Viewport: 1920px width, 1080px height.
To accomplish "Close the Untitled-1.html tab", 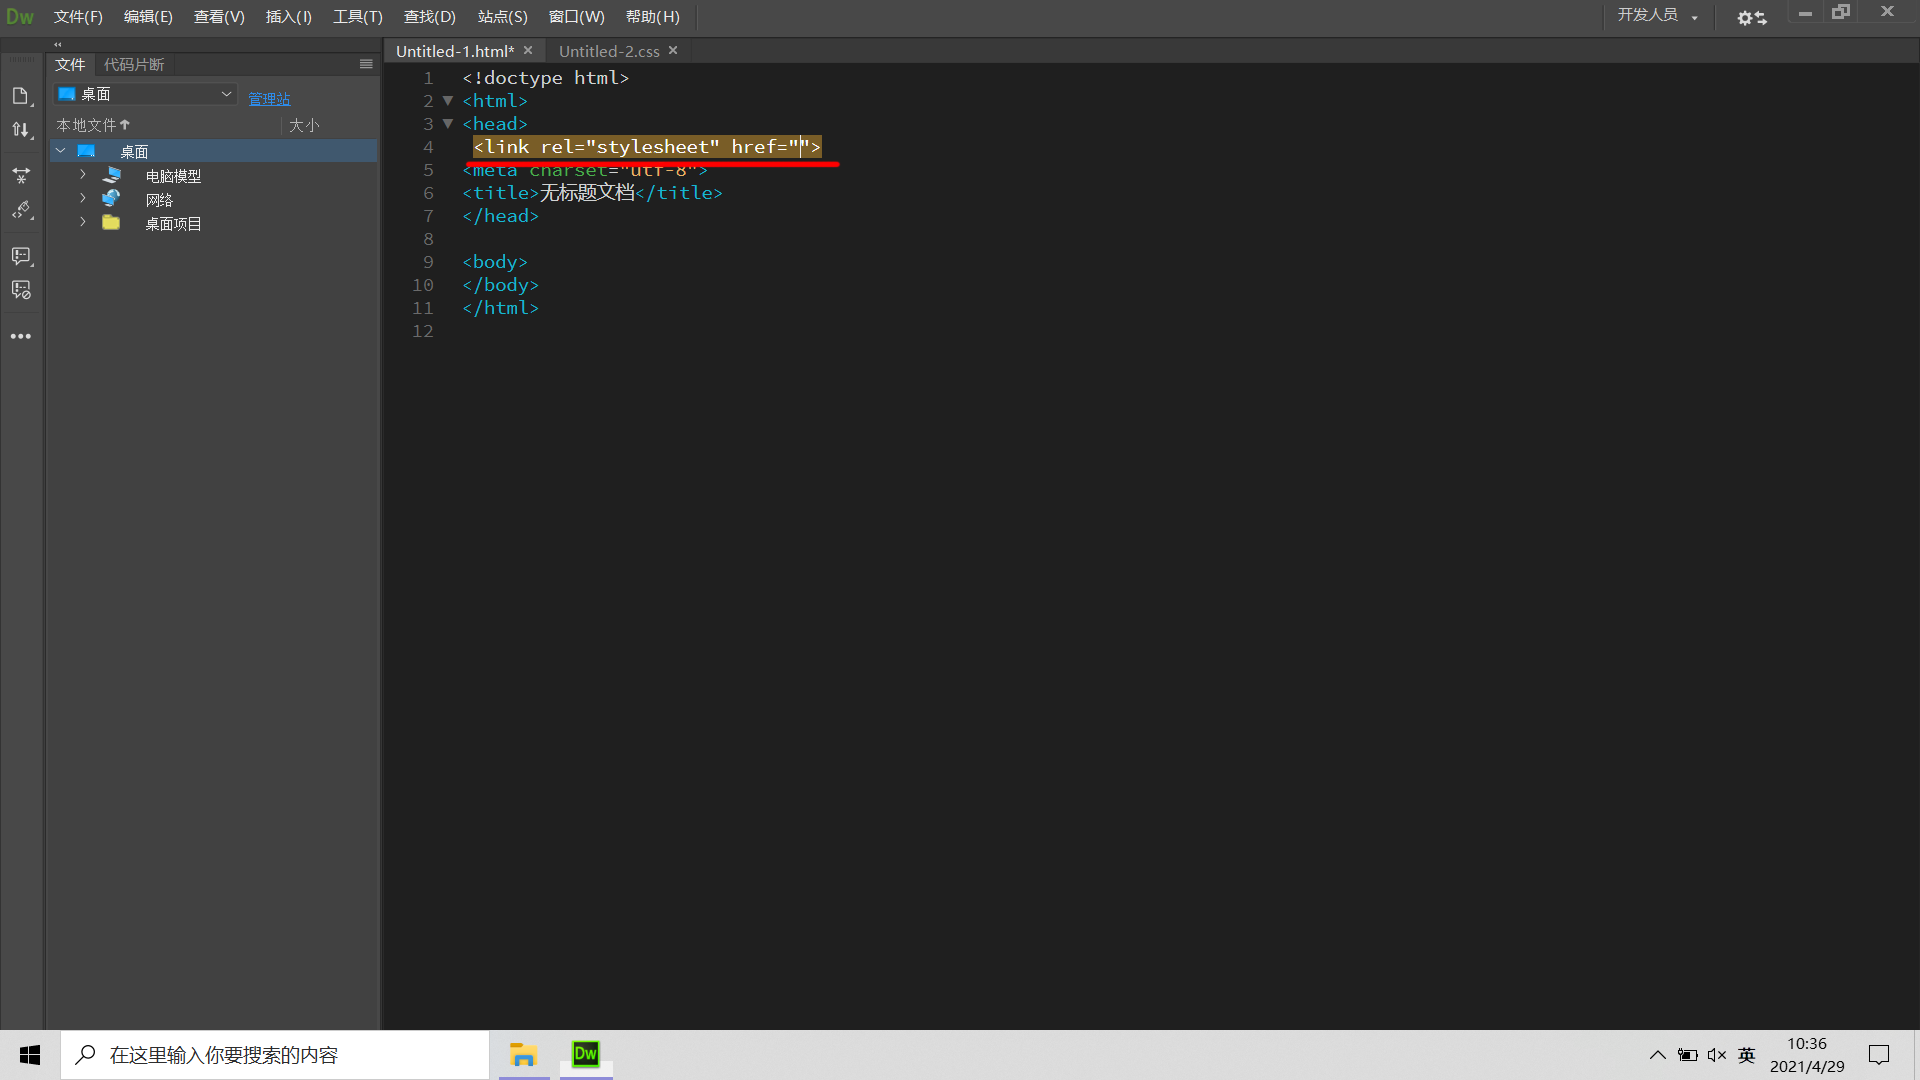I will coord(528,50).
